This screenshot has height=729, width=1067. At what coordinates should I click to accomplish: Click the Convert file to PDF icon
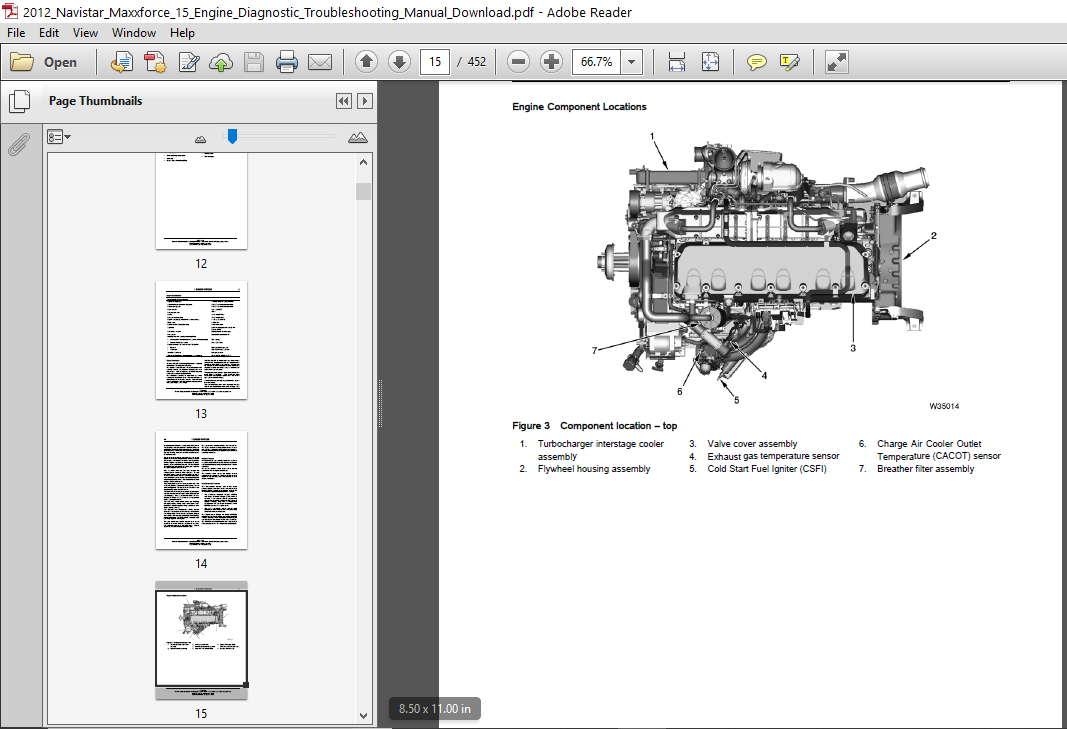[155, 62]
